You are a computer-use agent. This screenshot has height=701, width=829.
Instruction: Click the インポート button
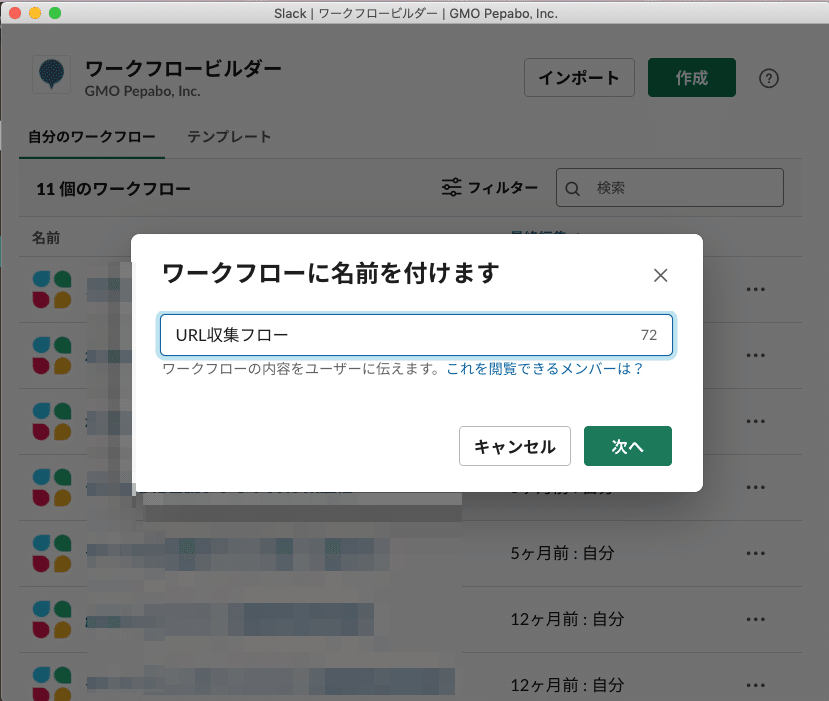(x=579, y=77)
